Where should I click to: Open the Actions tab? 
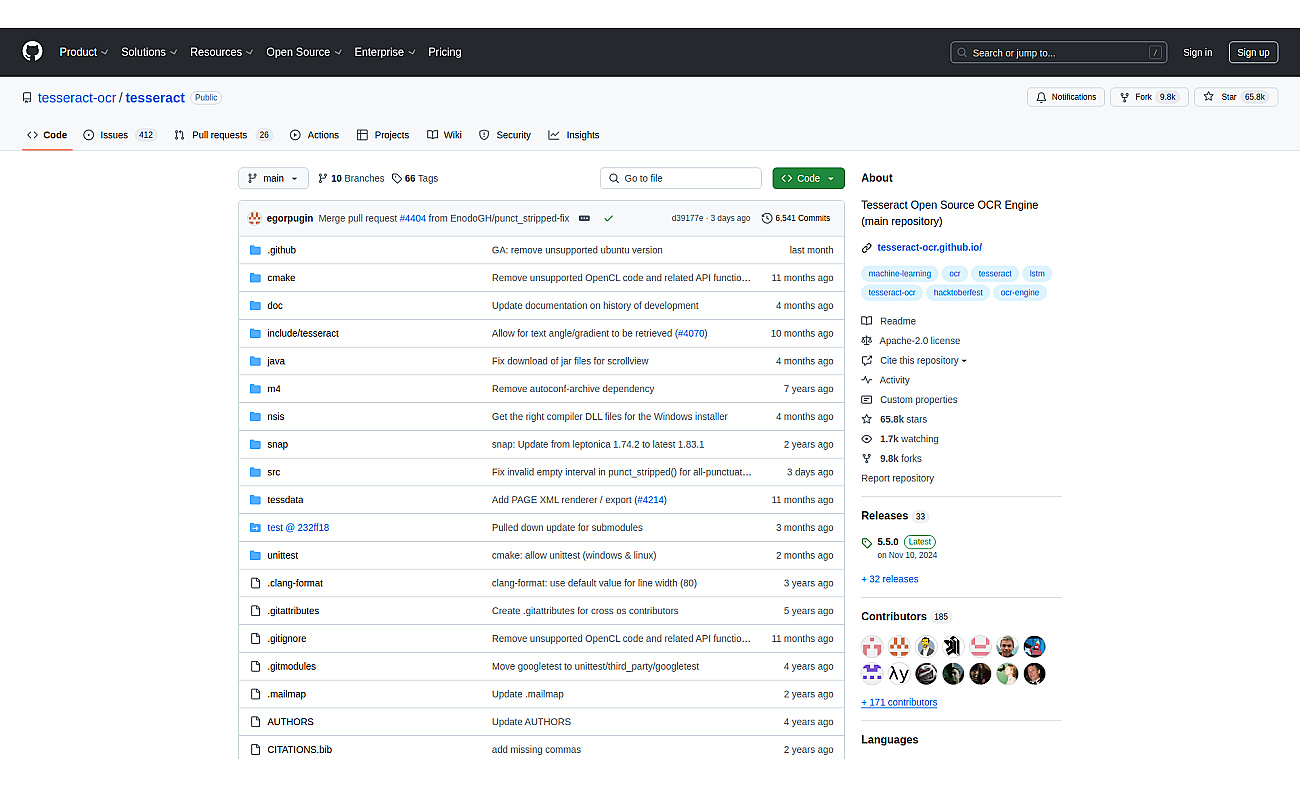314,135
